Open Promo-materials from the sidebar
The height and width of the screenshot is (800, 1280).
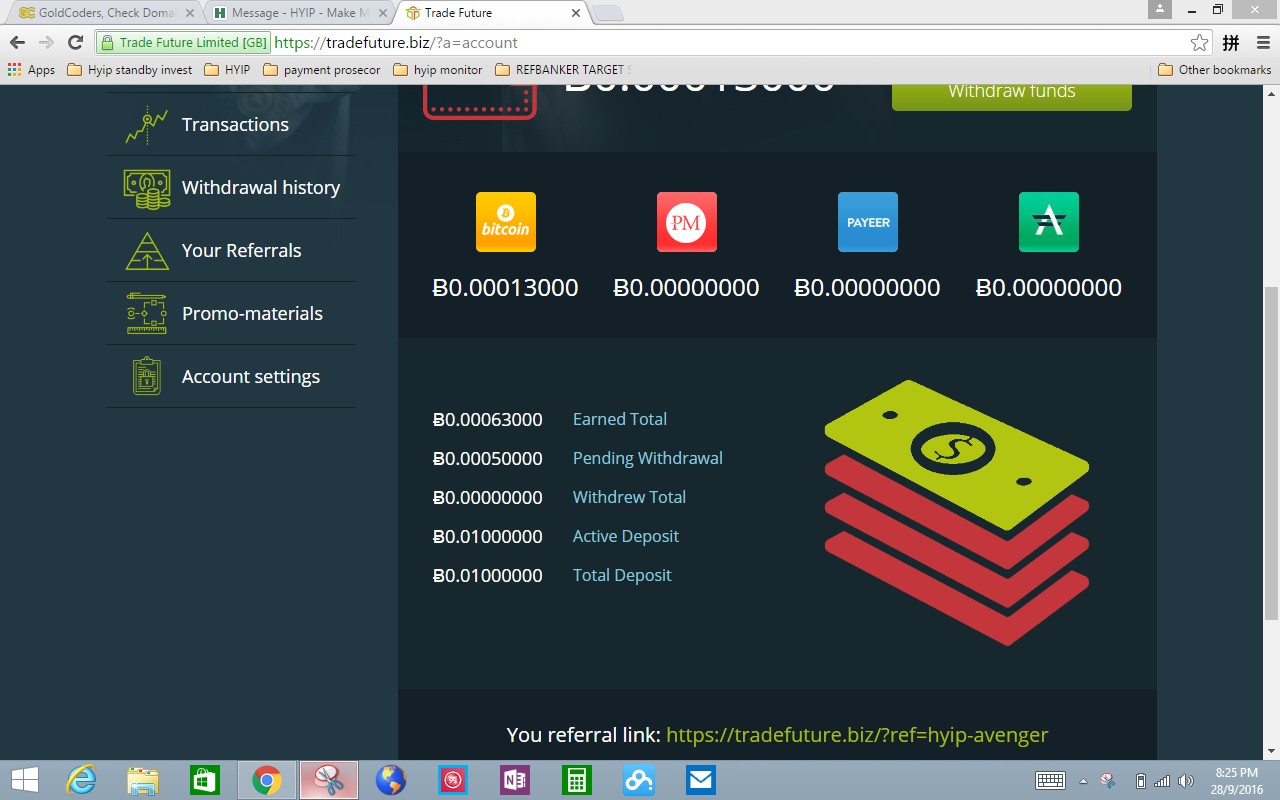point(252,314)
